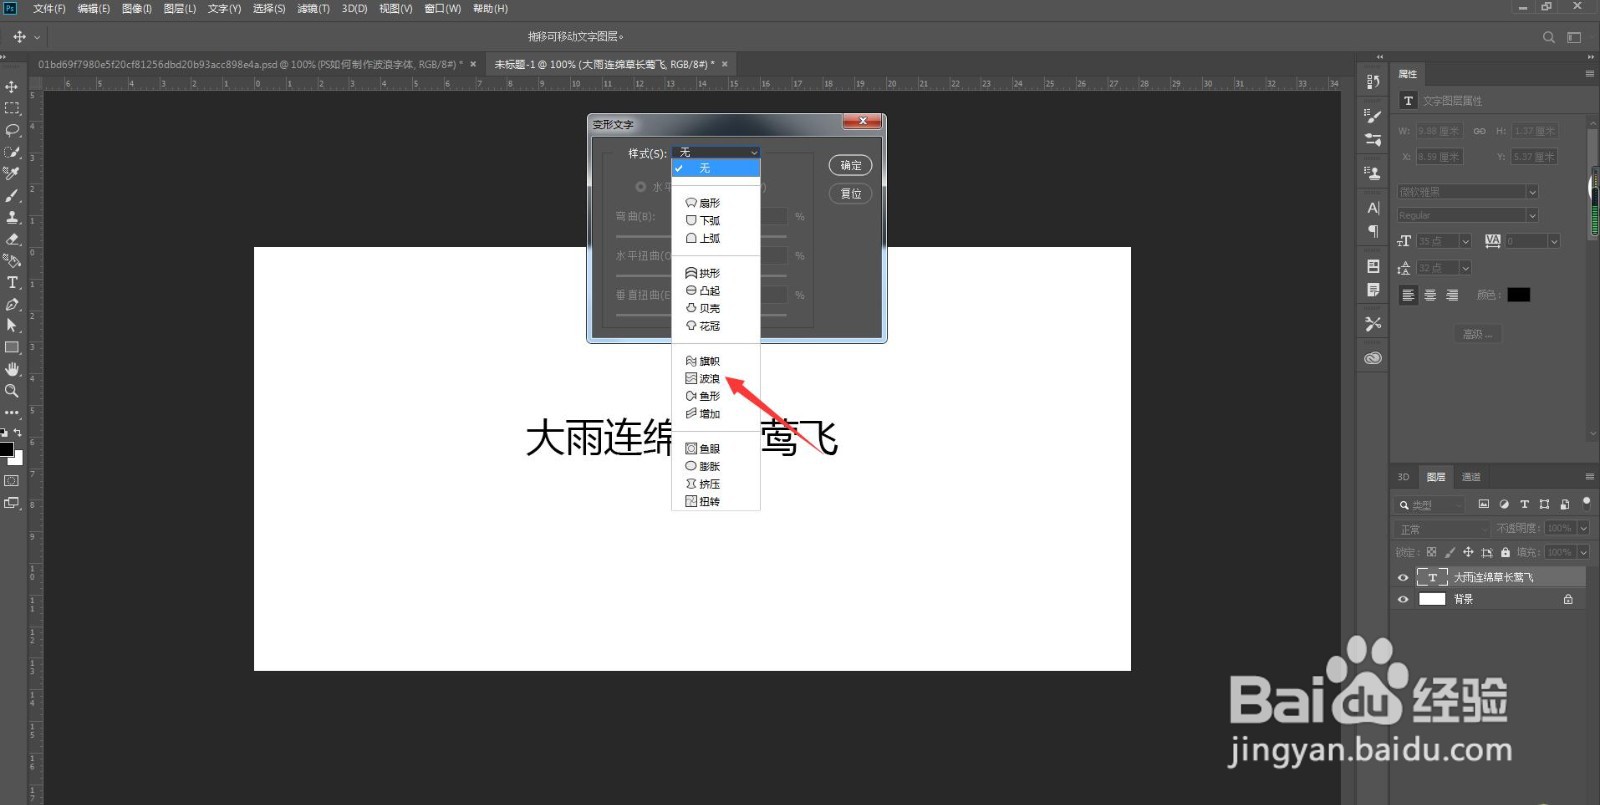Switch to the 3D panel tab
Screen dimensions: 1600x805
point(1403,477)
